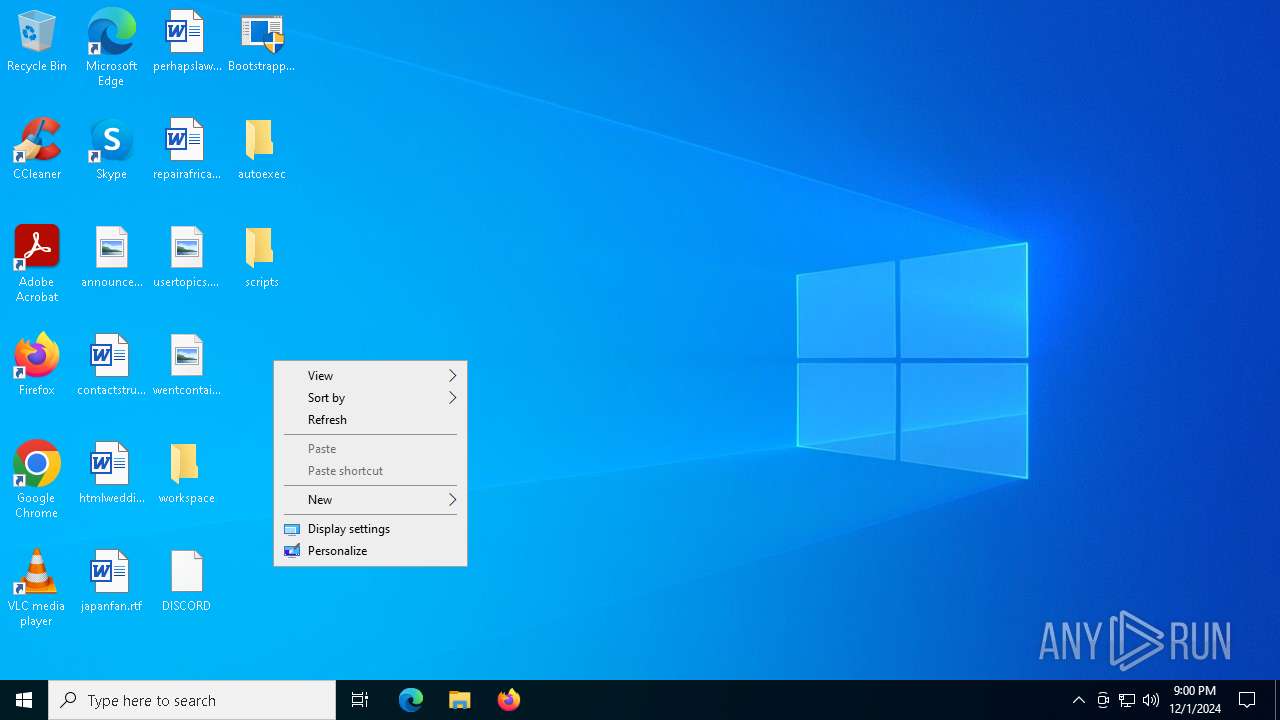Select the Firefox desktop shortcut
Screen dimensions: 1280x720
coord(37,366)
